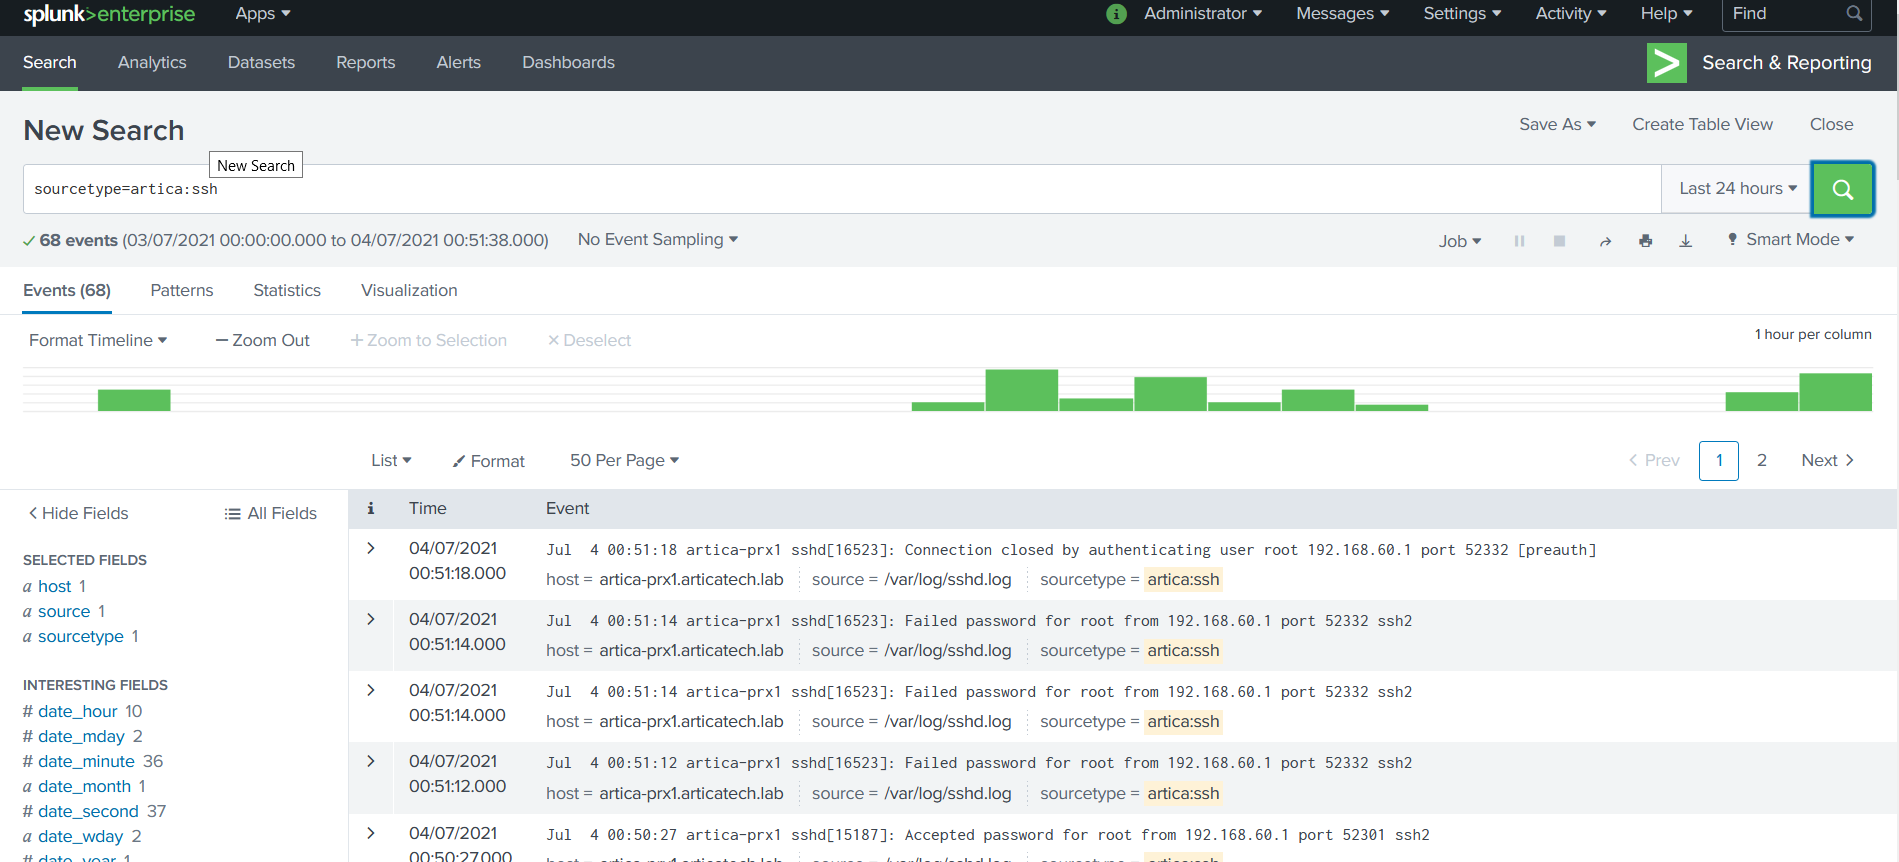Image resolution: width=1899 pixels, height=862 pixels.
Task: Switch to the Visualization tab
Action: click(409, 291)
